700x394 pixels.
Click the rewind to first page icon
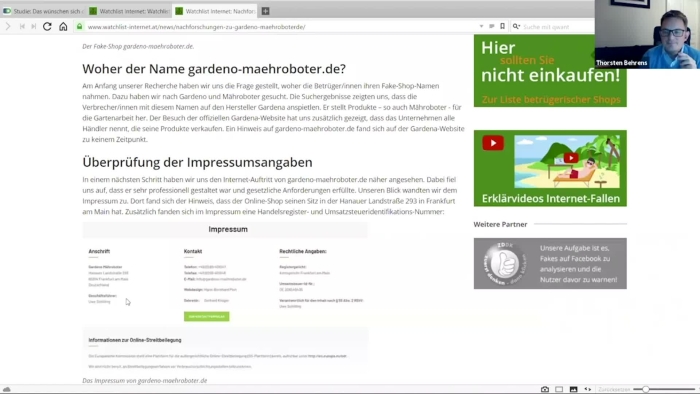coord(22,27)
